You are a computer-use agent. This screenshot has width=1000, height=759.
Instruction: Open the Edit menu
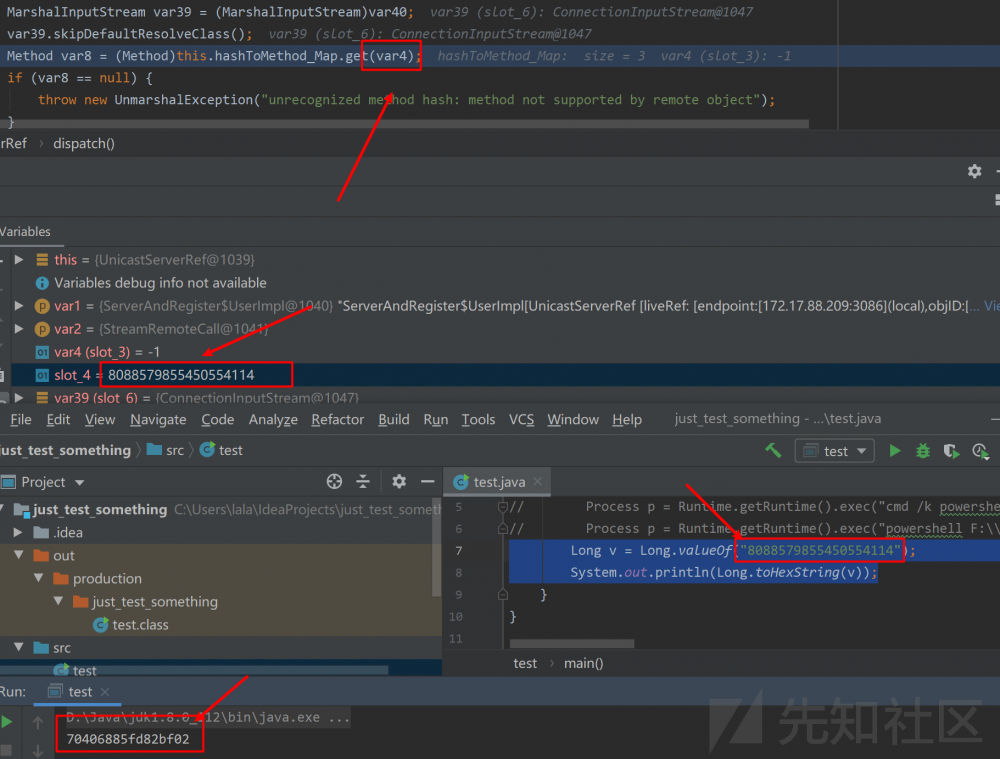(58, 420)
